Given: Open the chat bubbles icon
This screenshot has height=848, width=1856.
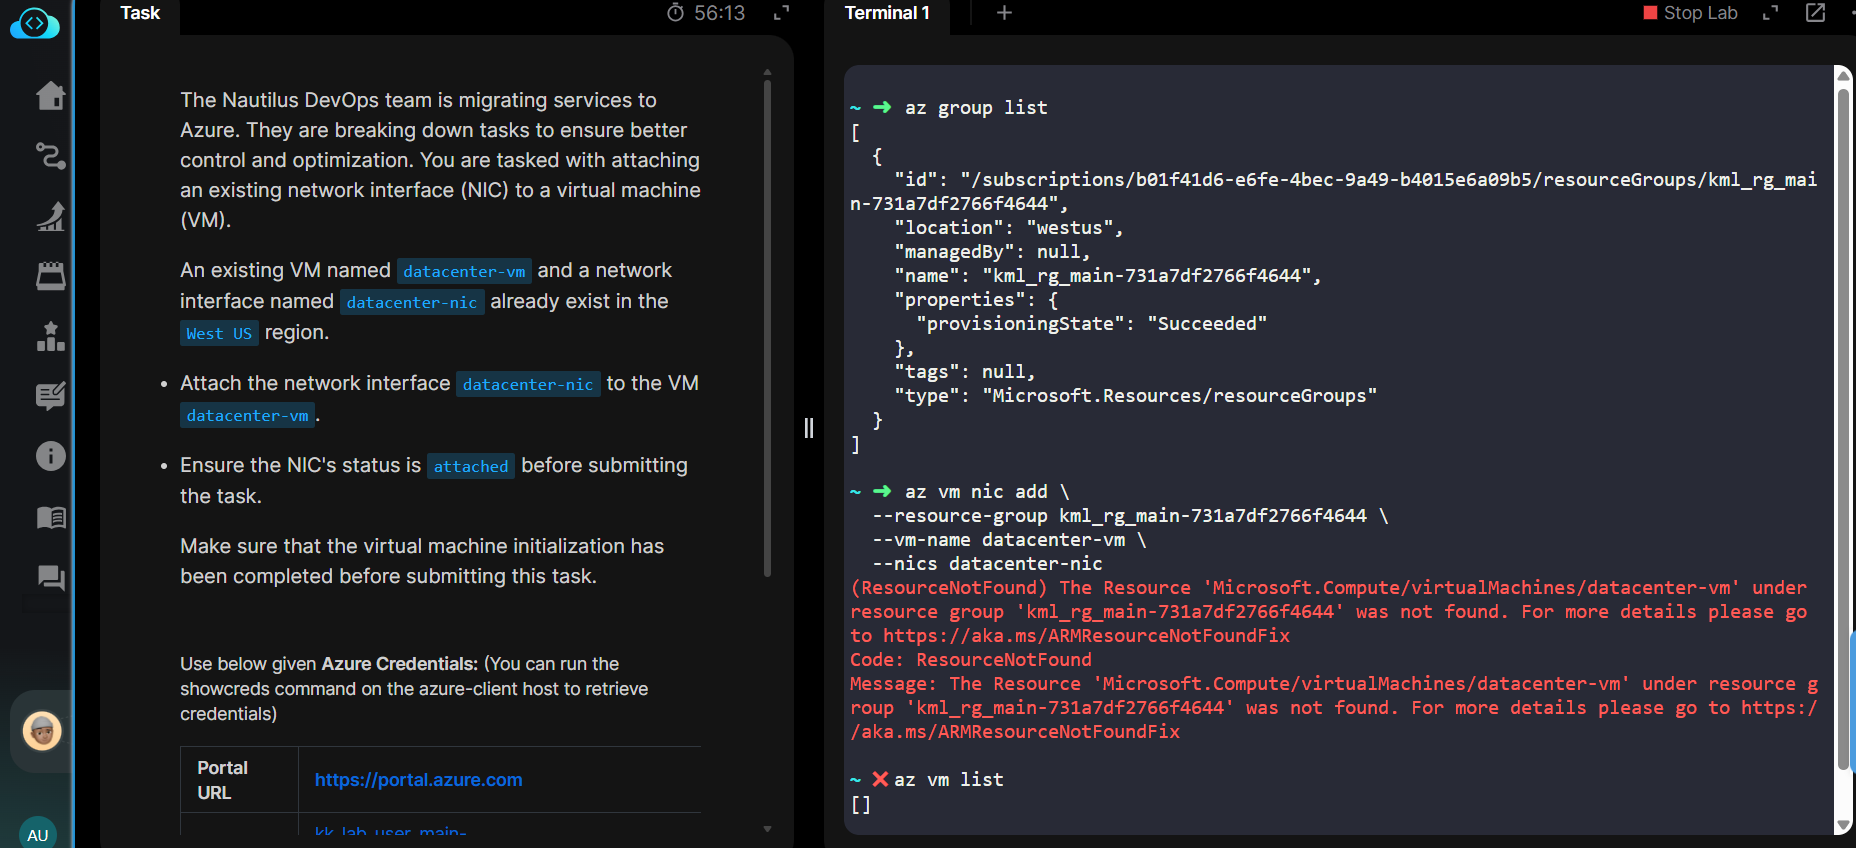Looking at the screenshot, I should tap(50, 577).
